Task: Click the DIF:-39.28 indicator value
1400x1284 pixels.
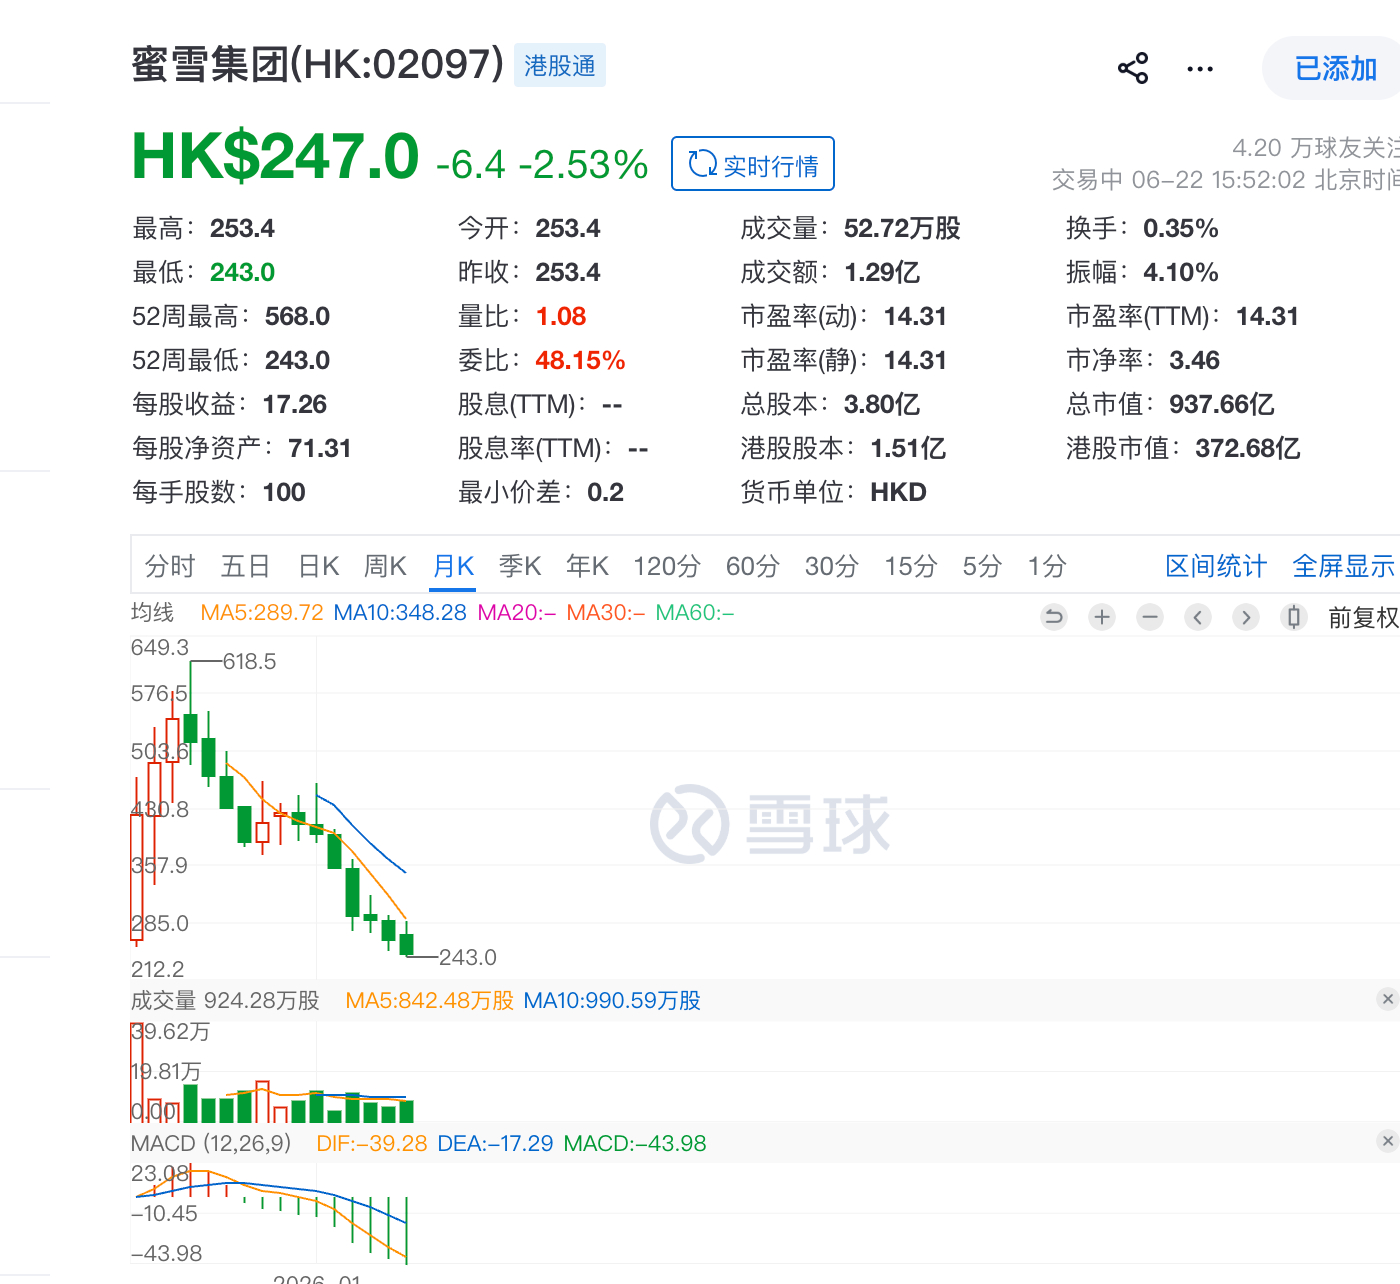Action: [x=372, y=1143]
